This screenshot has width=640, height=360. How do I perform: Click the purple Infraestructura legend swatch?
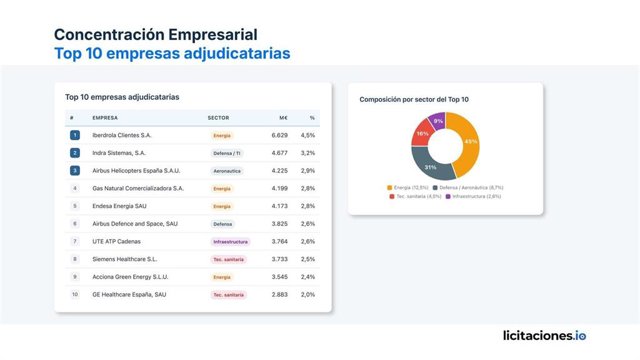point(448,196)
